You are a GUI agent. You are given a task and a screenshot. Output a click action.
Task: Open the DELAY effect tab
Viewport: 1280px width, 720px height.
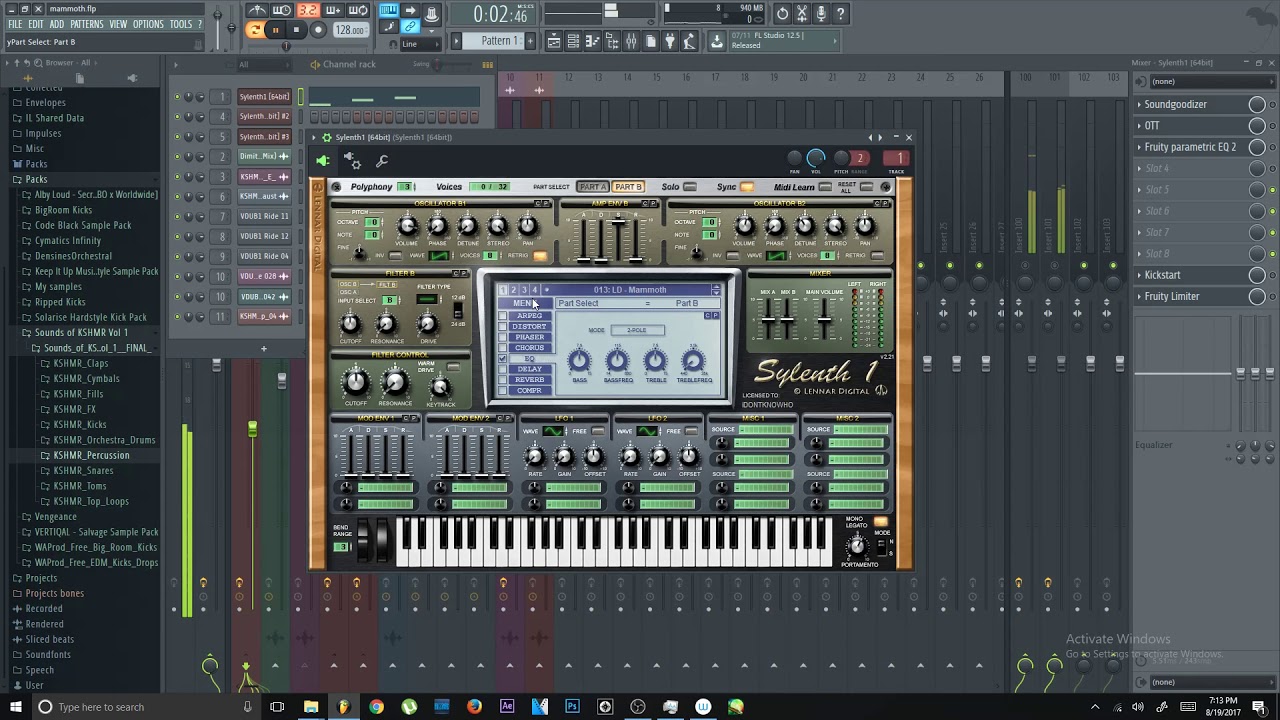(x=530, y=370)
